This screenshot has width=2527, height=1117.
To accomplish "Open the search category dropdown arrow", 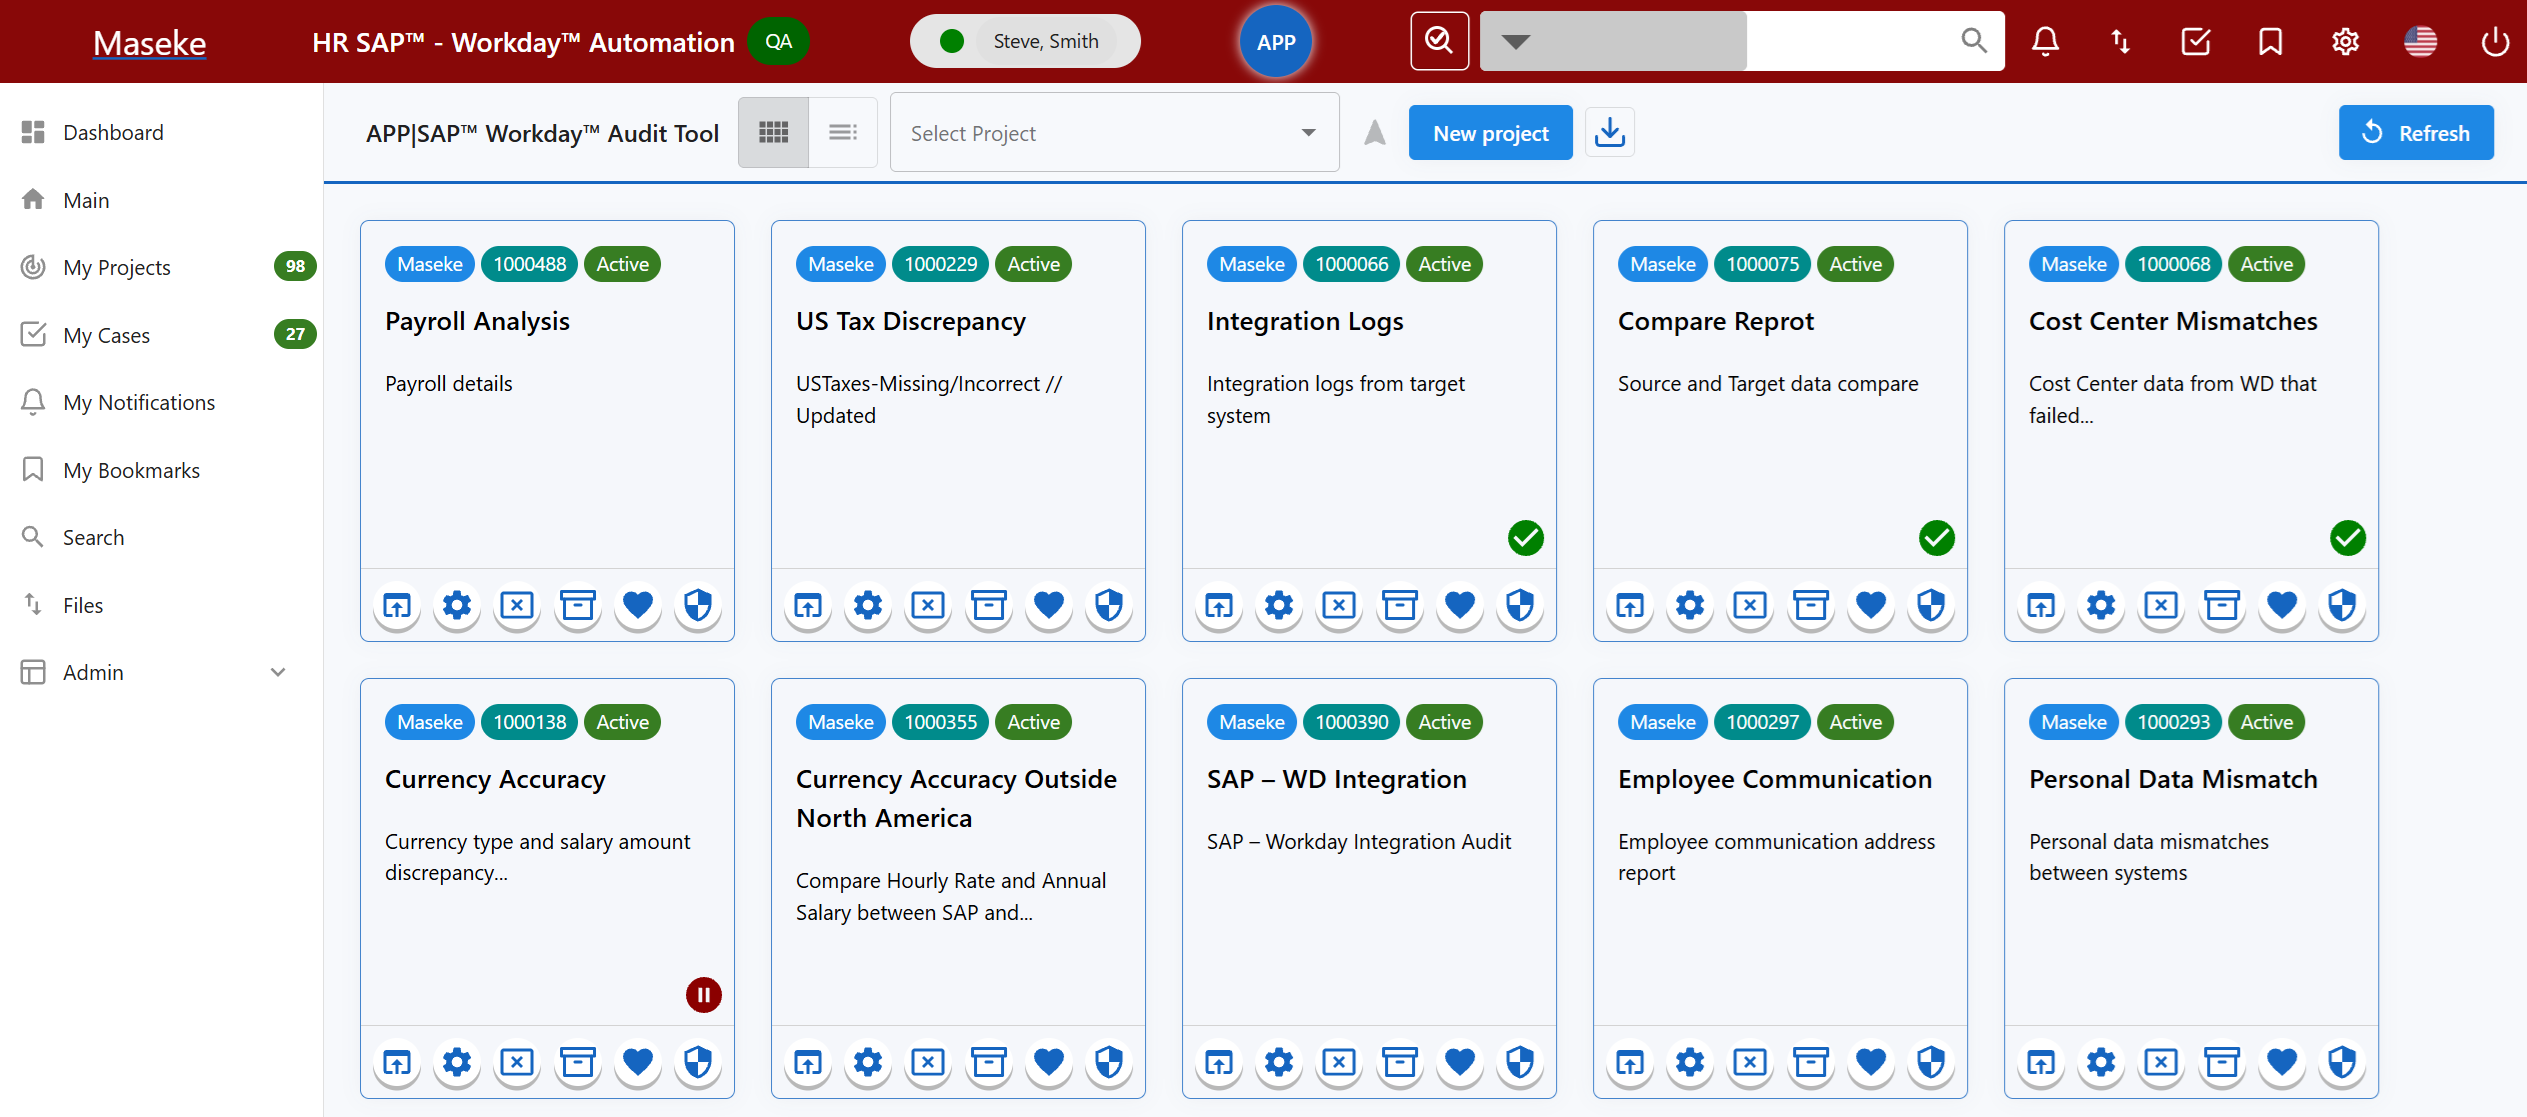I will tap(1516, 41).
